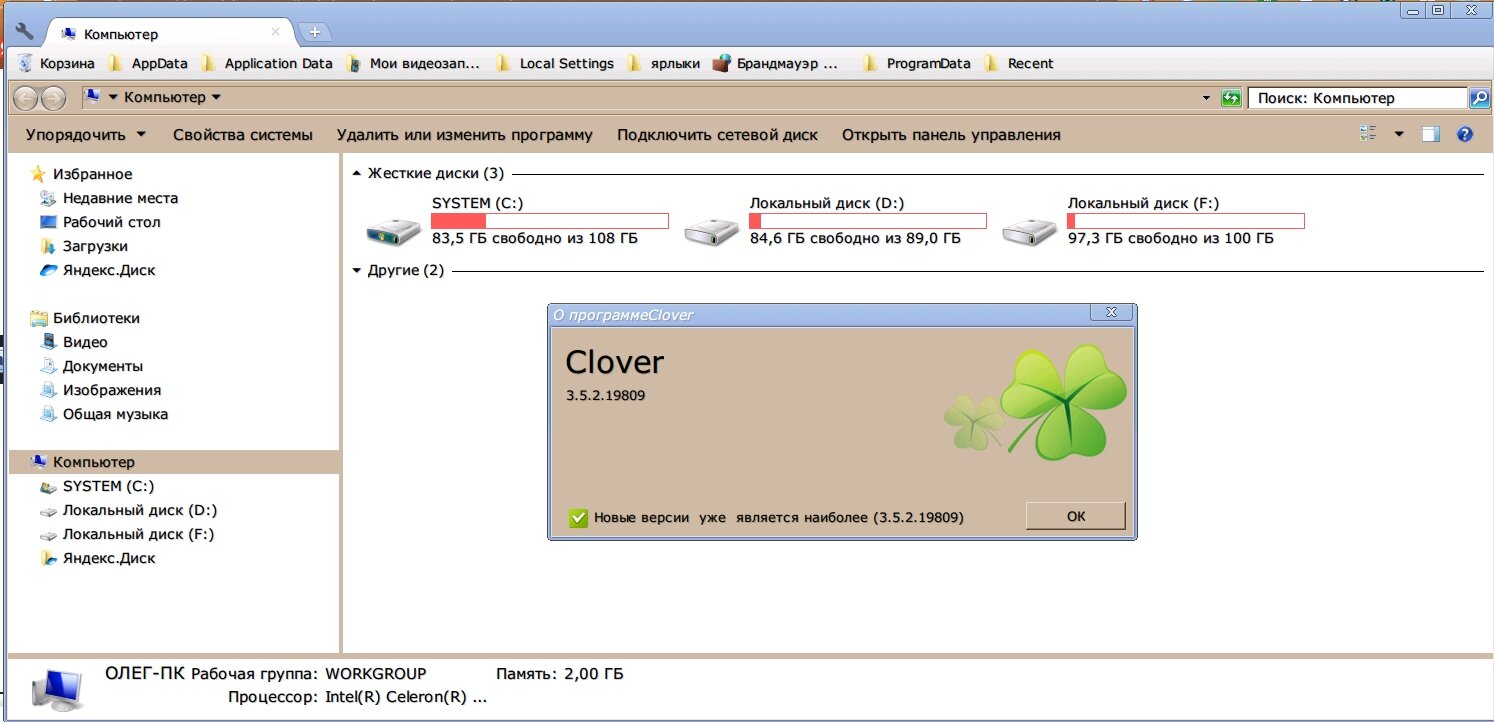
Task: Click version text 3.5.2.19809 under Clover
Action: (x=605, y=395)
